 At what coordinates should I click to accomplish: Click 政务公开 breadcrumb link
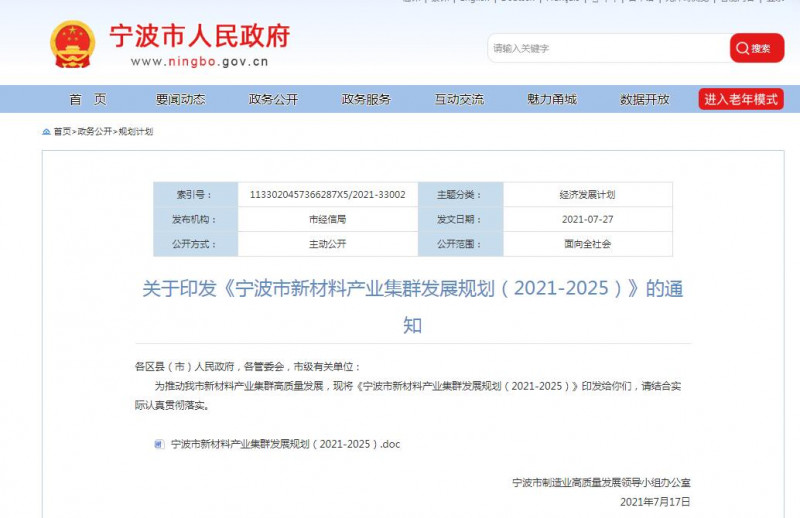(95, 131)
